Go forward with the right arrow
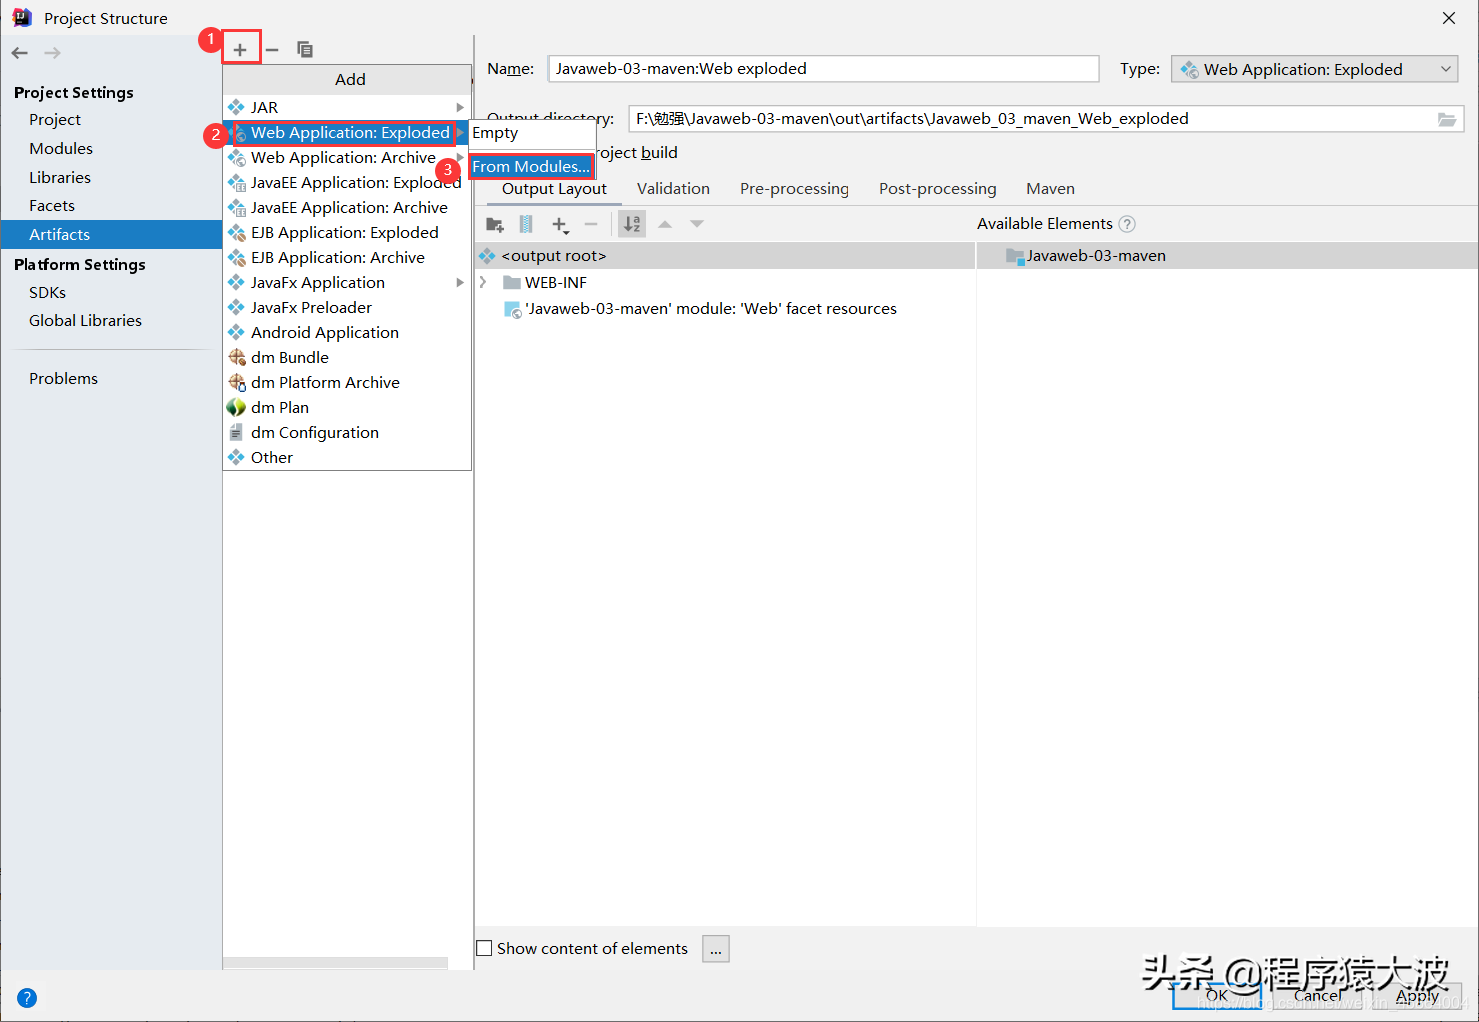 53,53
